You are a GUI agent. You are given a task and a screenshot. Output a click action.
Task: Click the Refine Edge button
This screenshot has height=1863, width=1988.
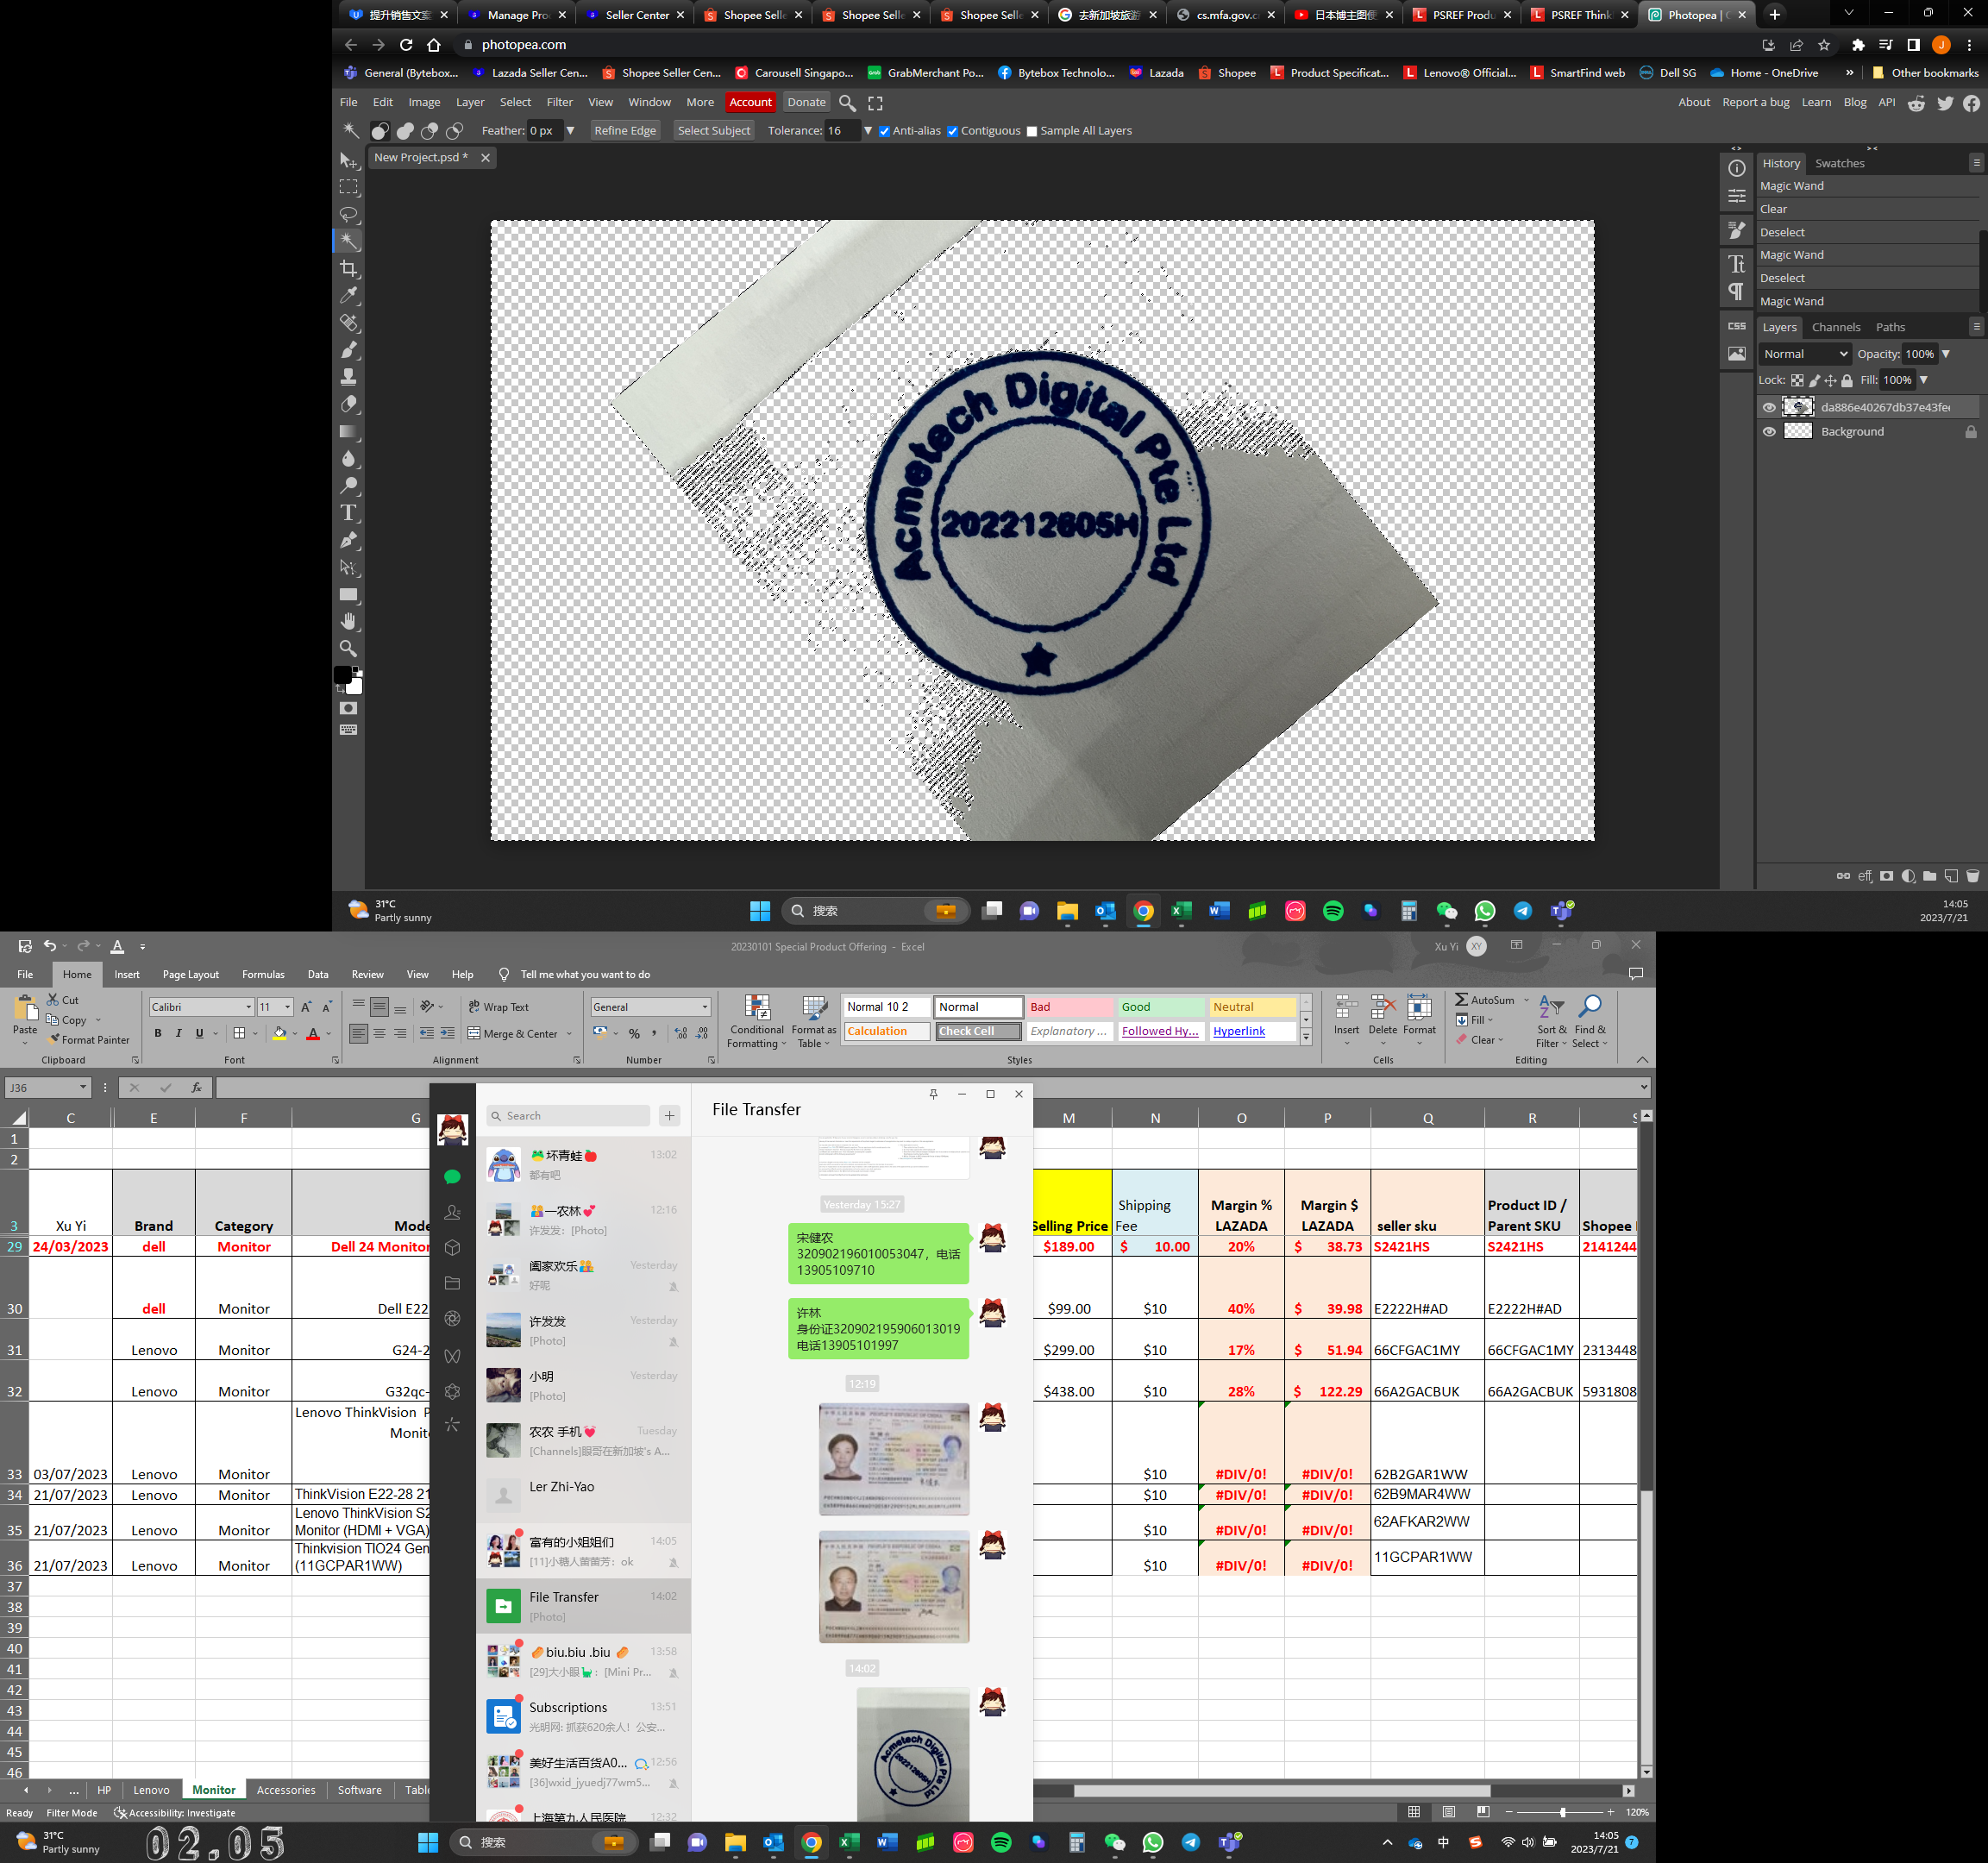pos(624,131)
